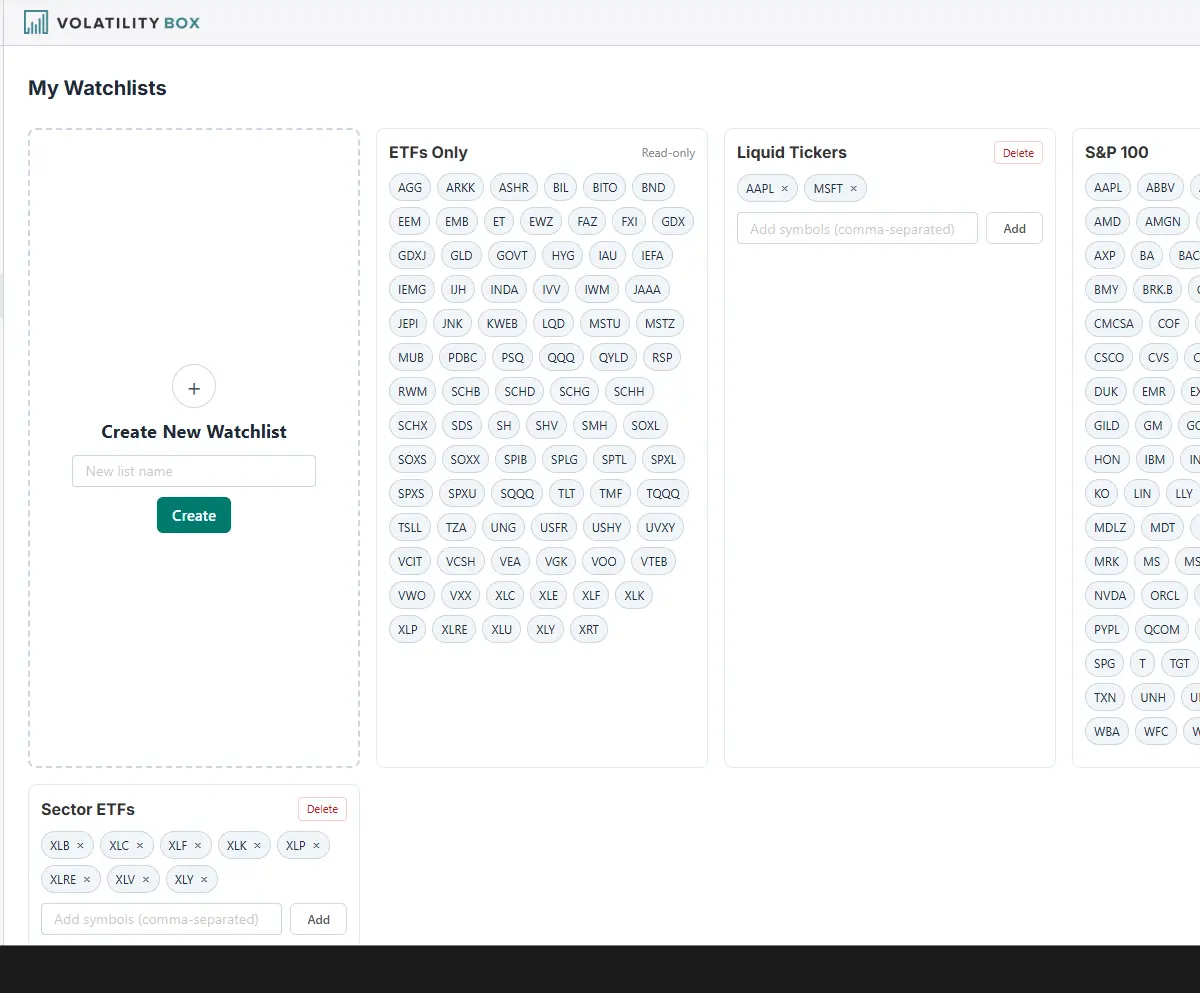Click the TSLL ticker chip
This screenshot has width=1200, height=993.
[x=410, y=527]
